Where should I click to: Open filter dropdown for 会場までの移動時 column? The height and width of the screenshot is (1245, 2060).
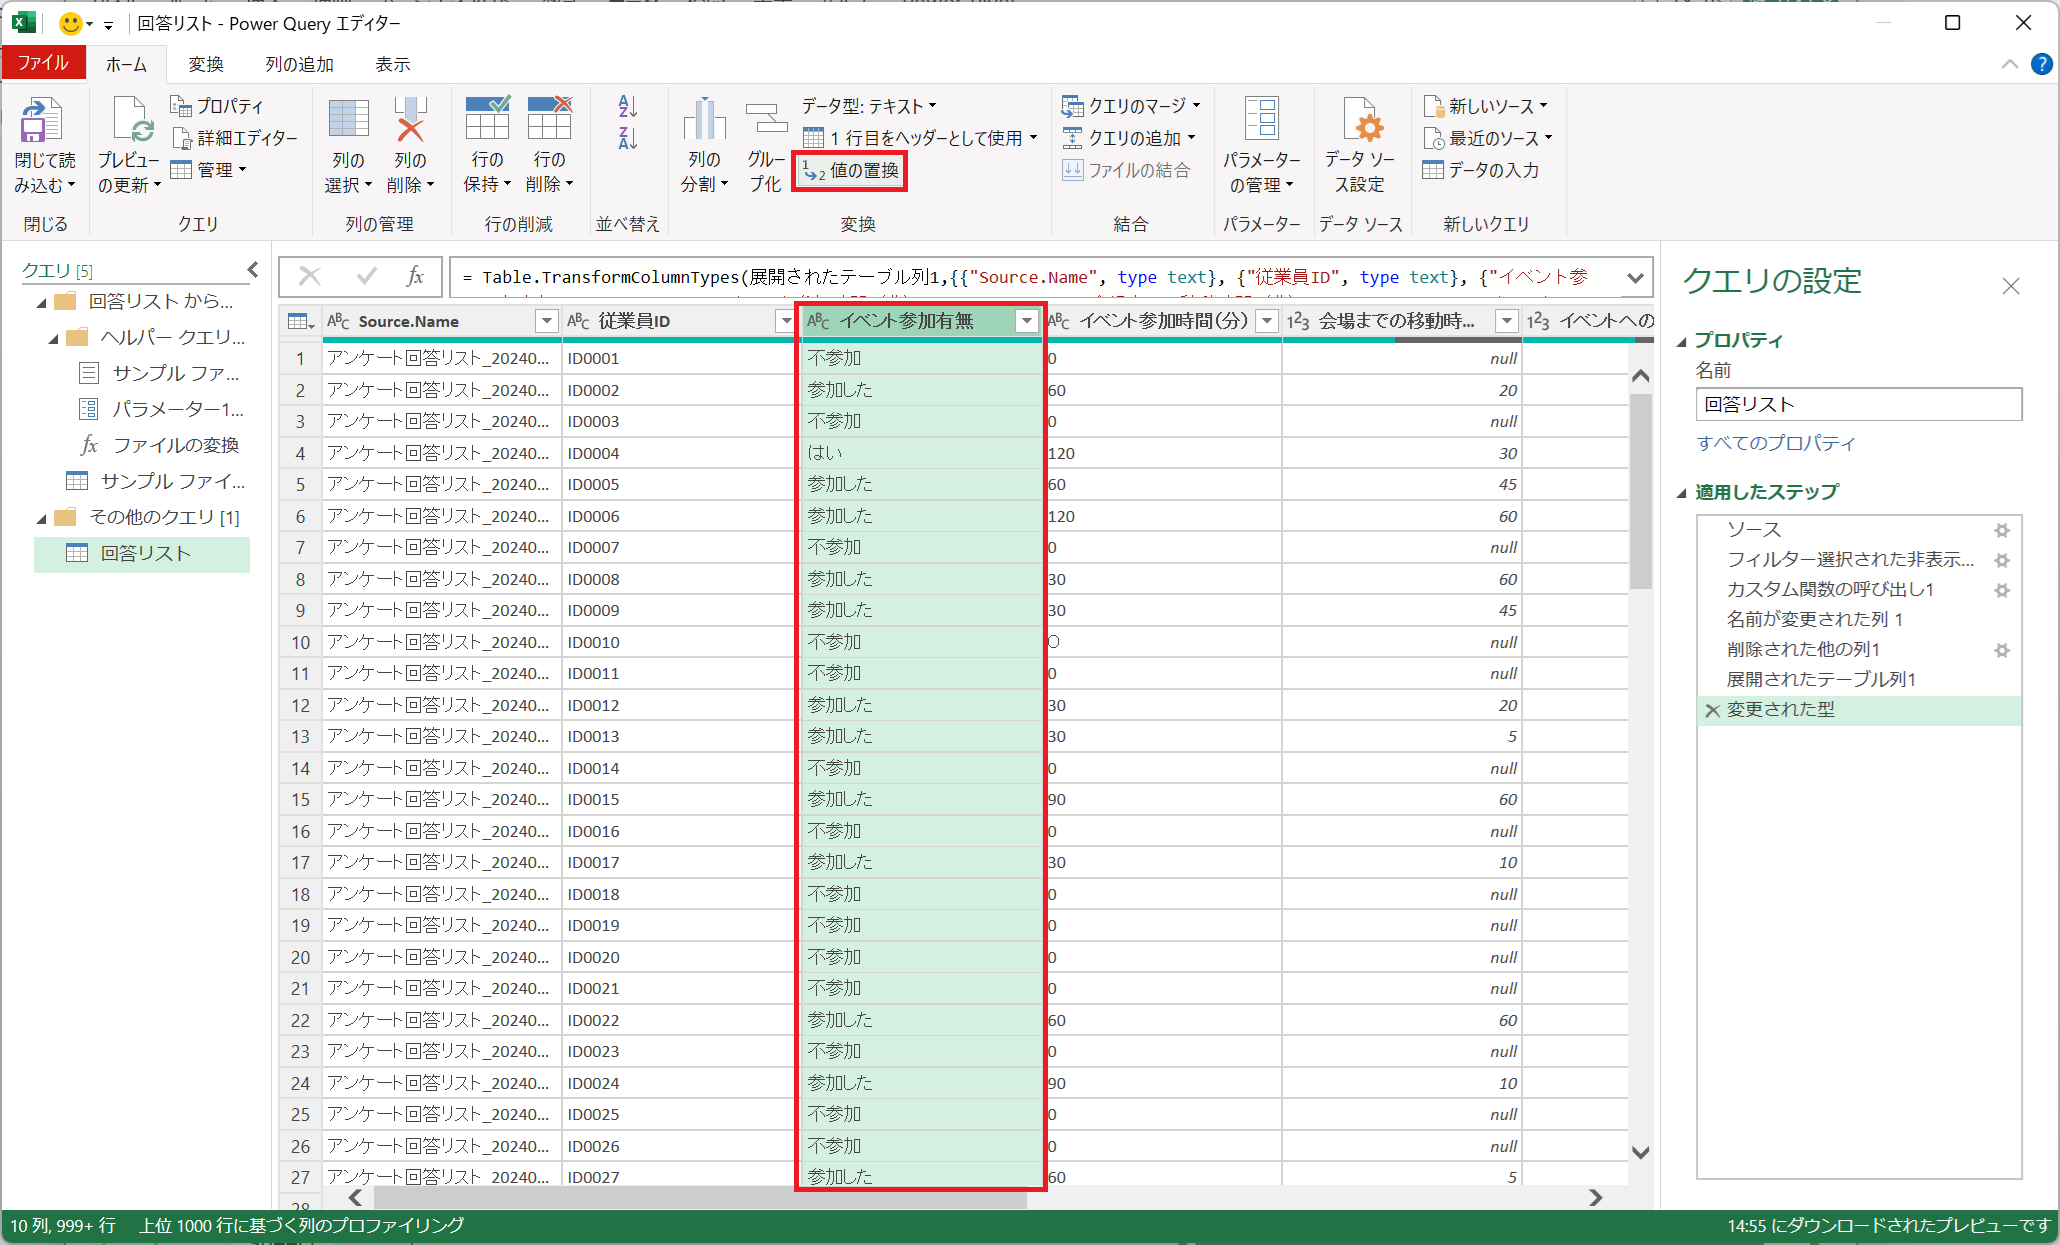pos(1506,321)
